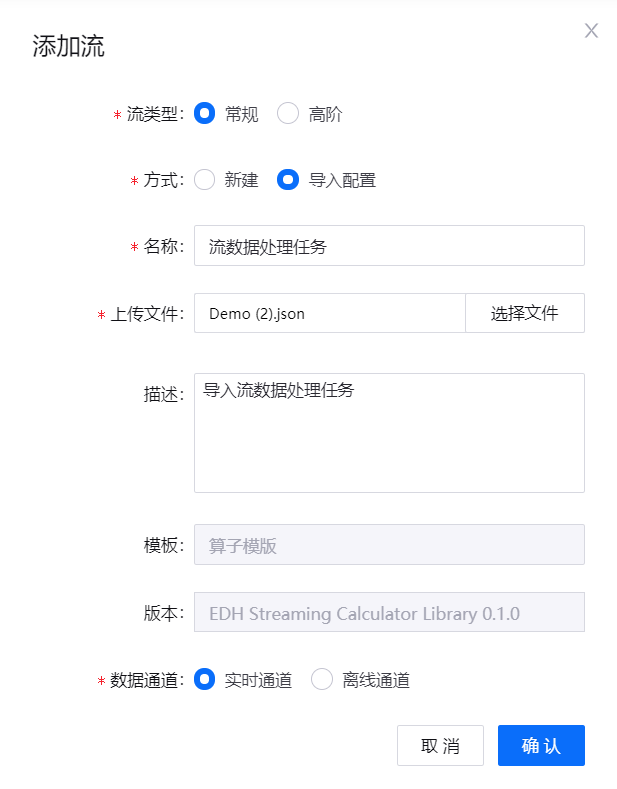The height and width of the screenshot is (789, 617).
Task: Choose the 高阶 stream type option
Action: click(x=288, y=114)
